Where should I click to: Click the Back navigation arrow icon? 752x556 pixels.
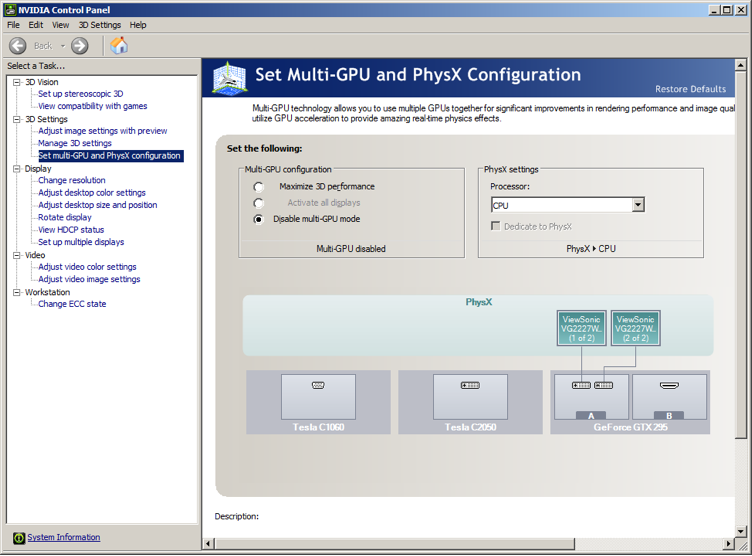click(18, 46)
